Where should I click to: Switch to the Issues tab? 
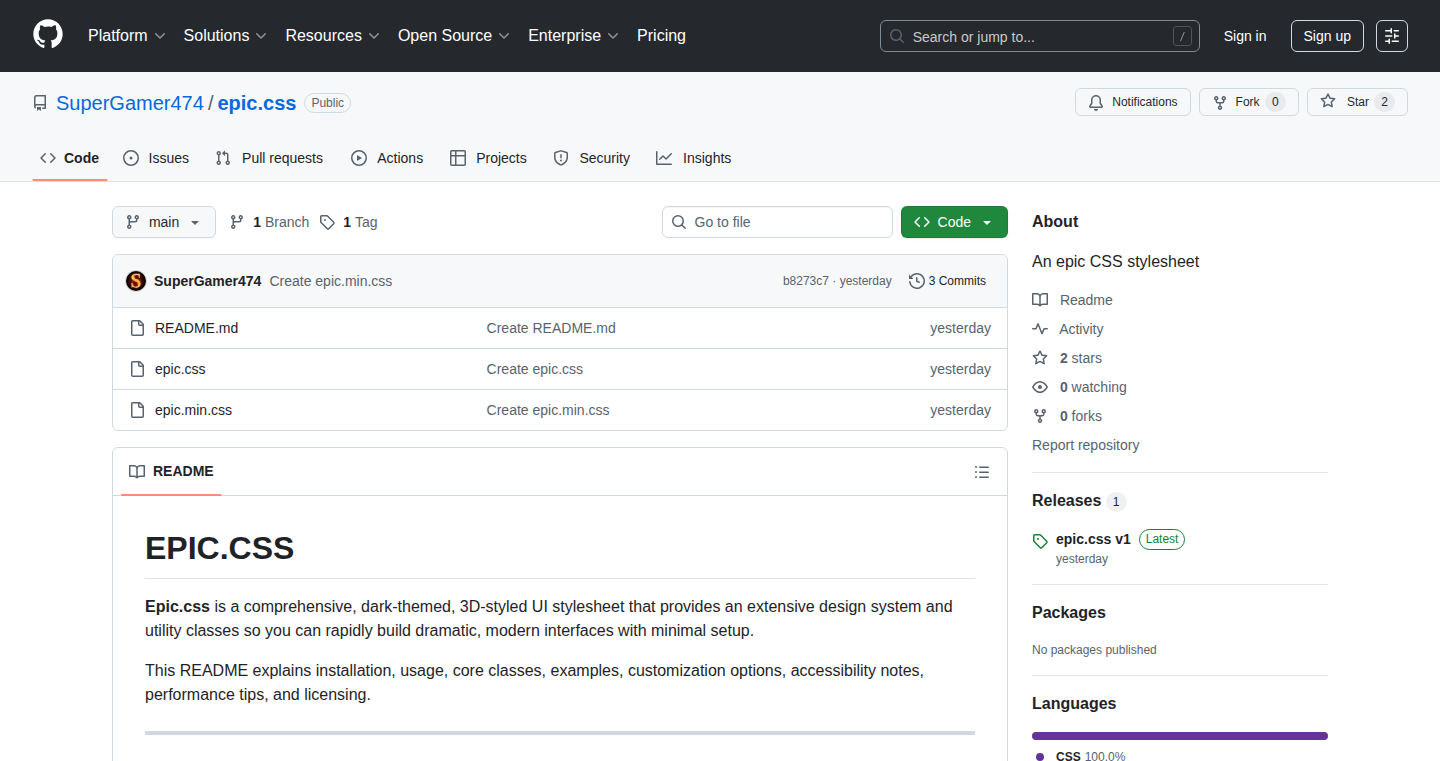click(156, 158)
